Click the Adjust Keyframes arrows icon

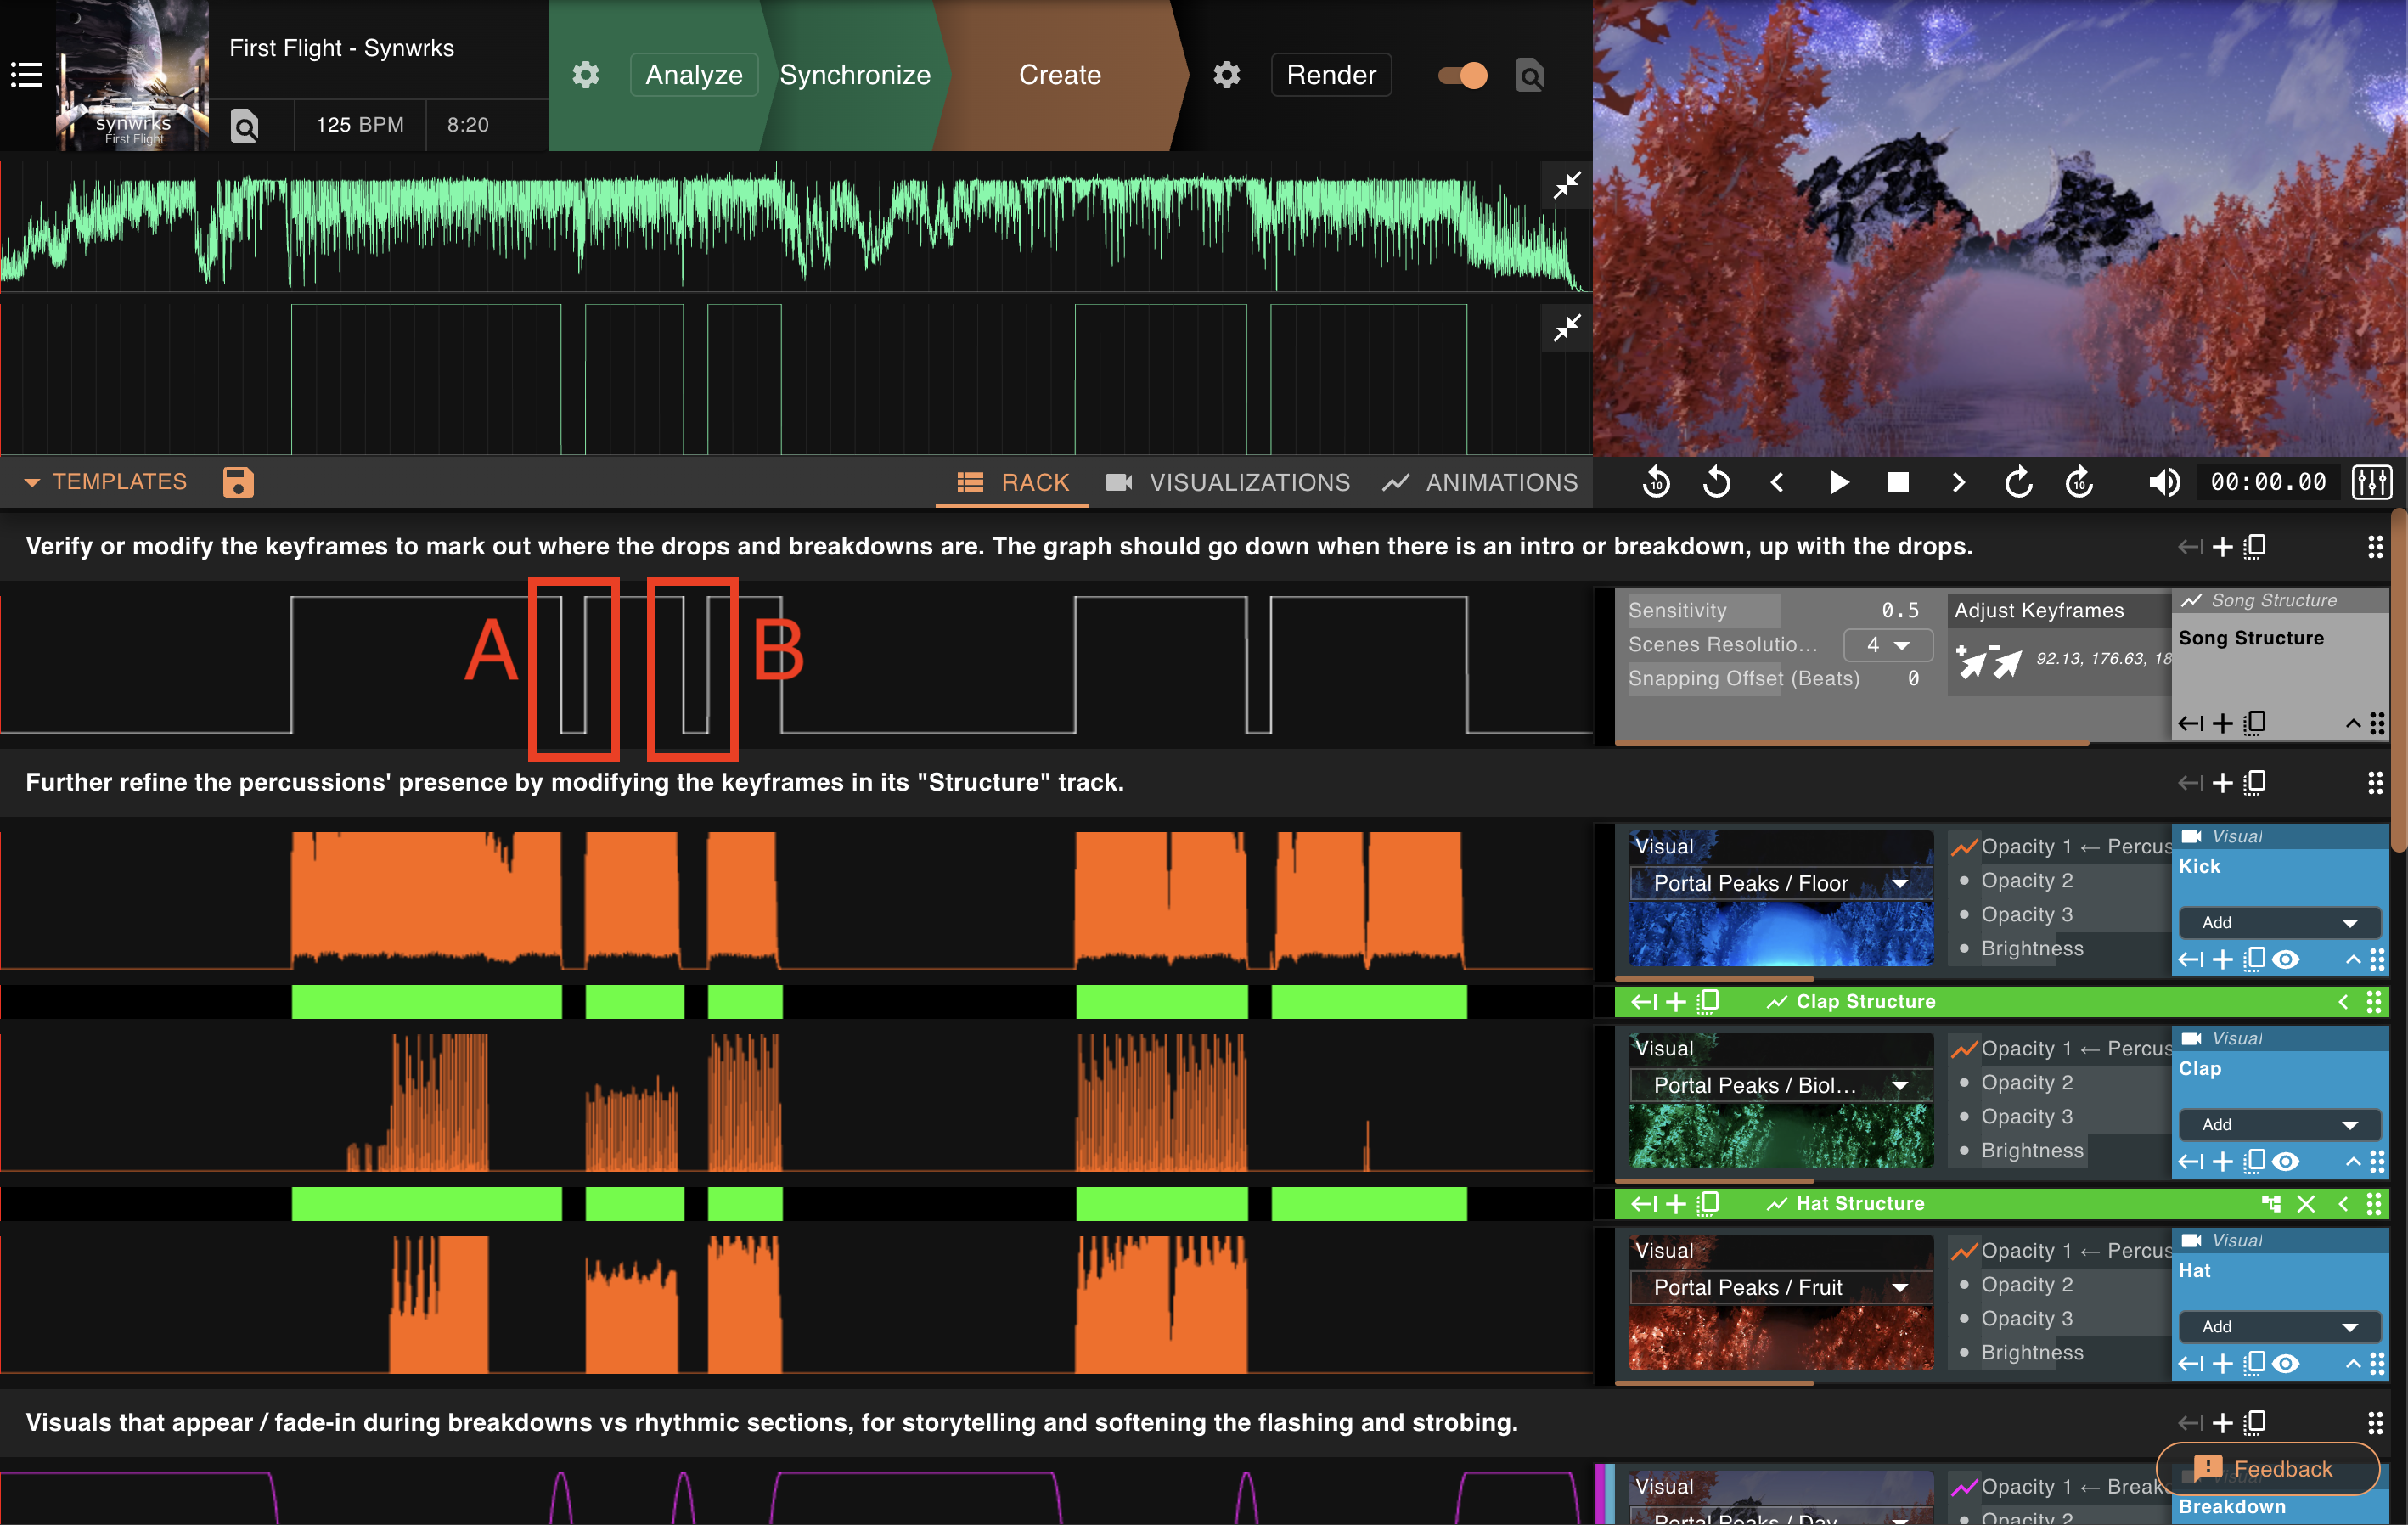point(1989,661)
